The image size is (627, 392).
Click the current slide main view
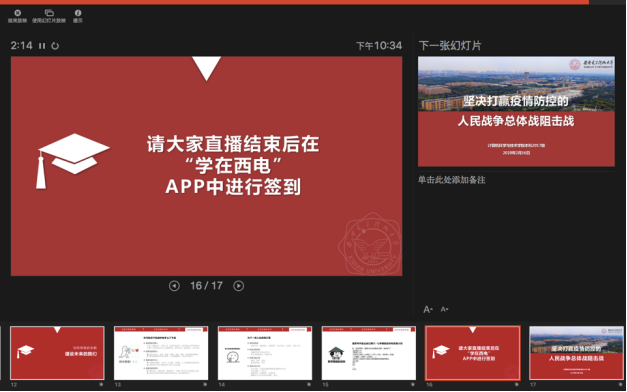click(x=206, y=166)
